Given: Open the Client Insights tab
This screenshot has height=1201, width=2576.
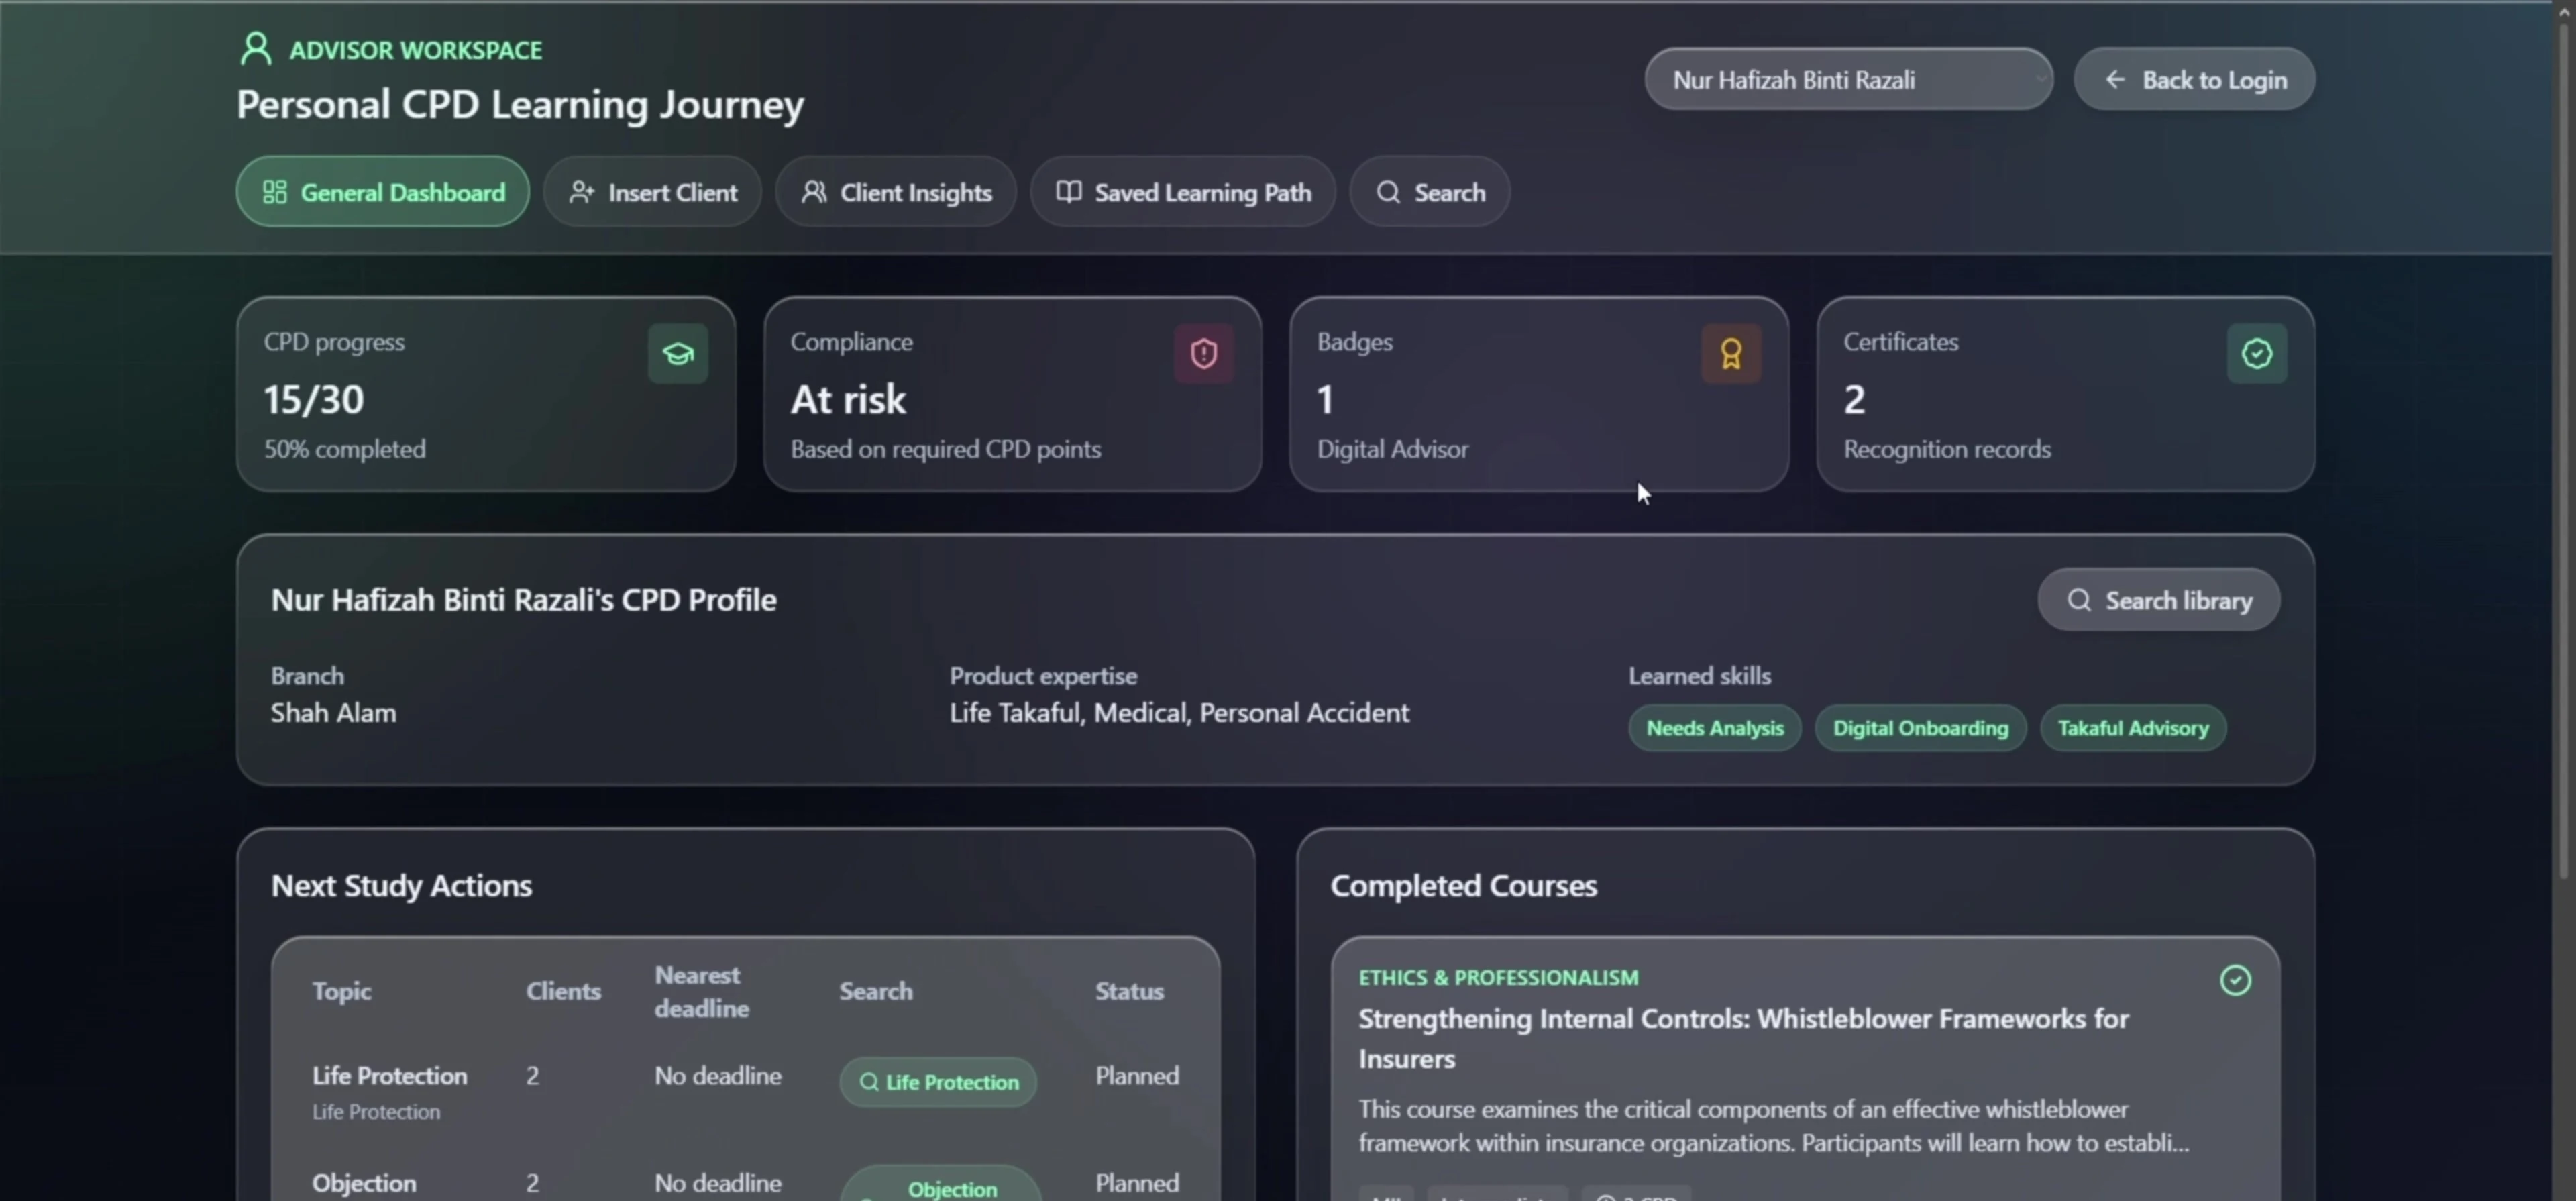Looking at the screenshot, I should [x=896, y=192].
